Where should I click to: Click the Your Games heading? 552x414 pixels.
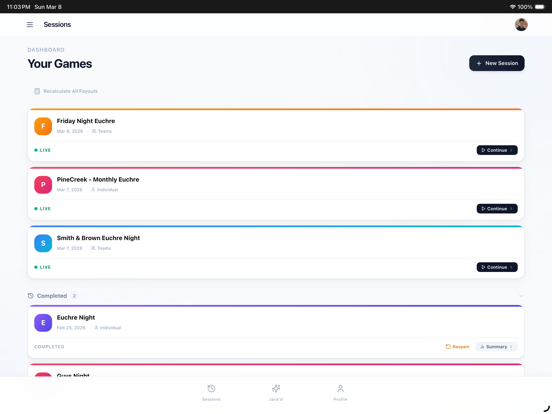[60, 64]
